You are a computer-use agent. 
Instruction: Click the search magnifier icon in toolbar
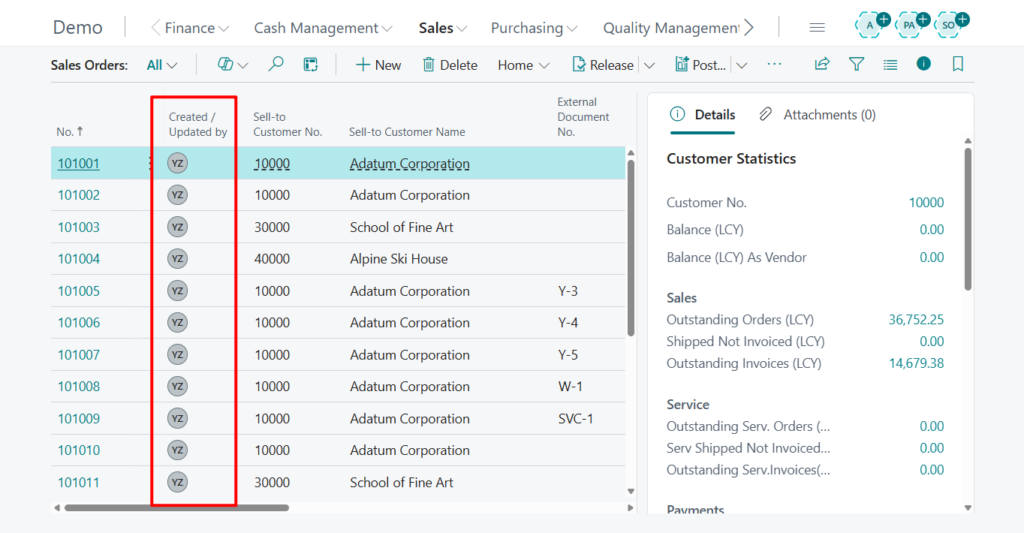click(x=276, y=64)
